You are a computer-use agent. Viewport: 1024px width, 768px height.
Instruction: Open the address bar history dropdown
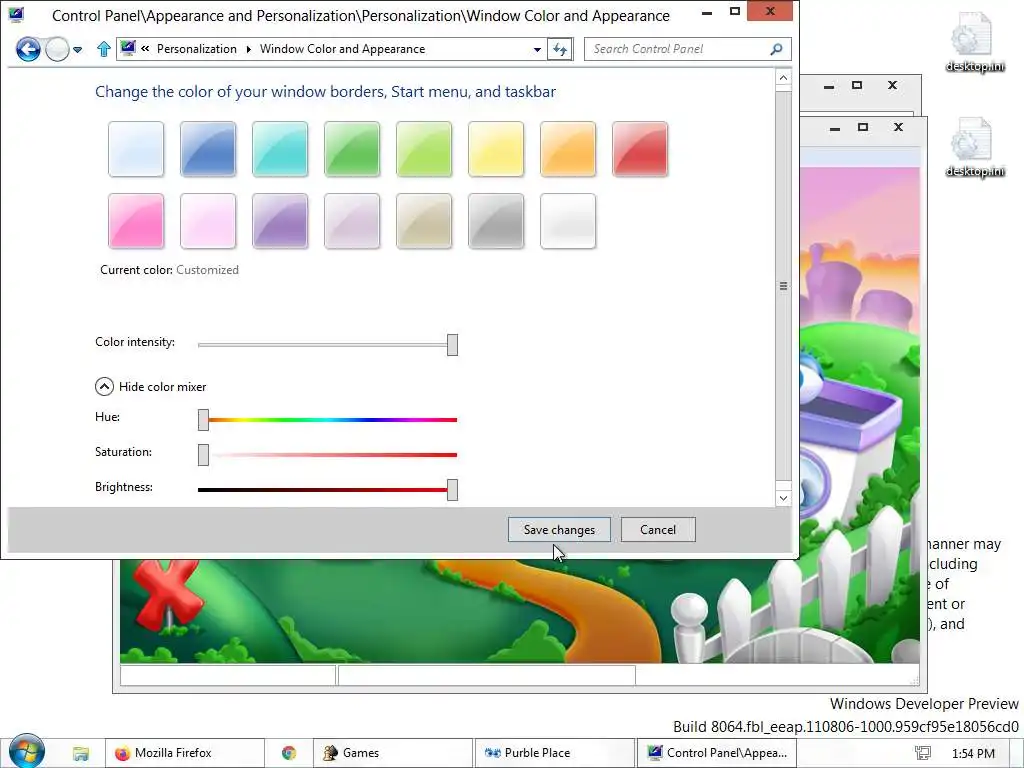coord(537,49)
